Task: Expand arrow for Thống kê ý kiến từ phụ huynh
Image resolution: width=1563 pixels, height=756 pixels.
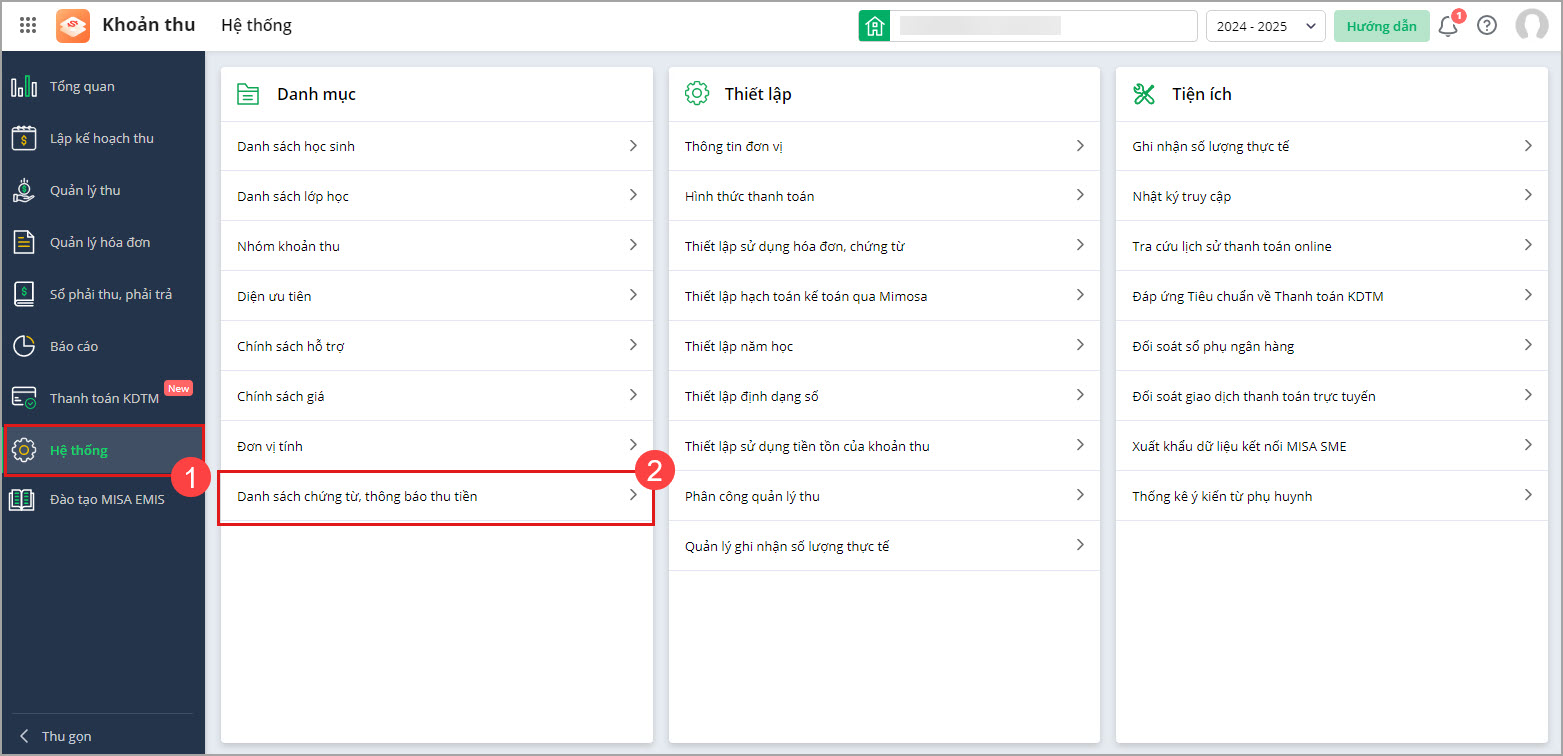Action: [x=1528, y=495]
